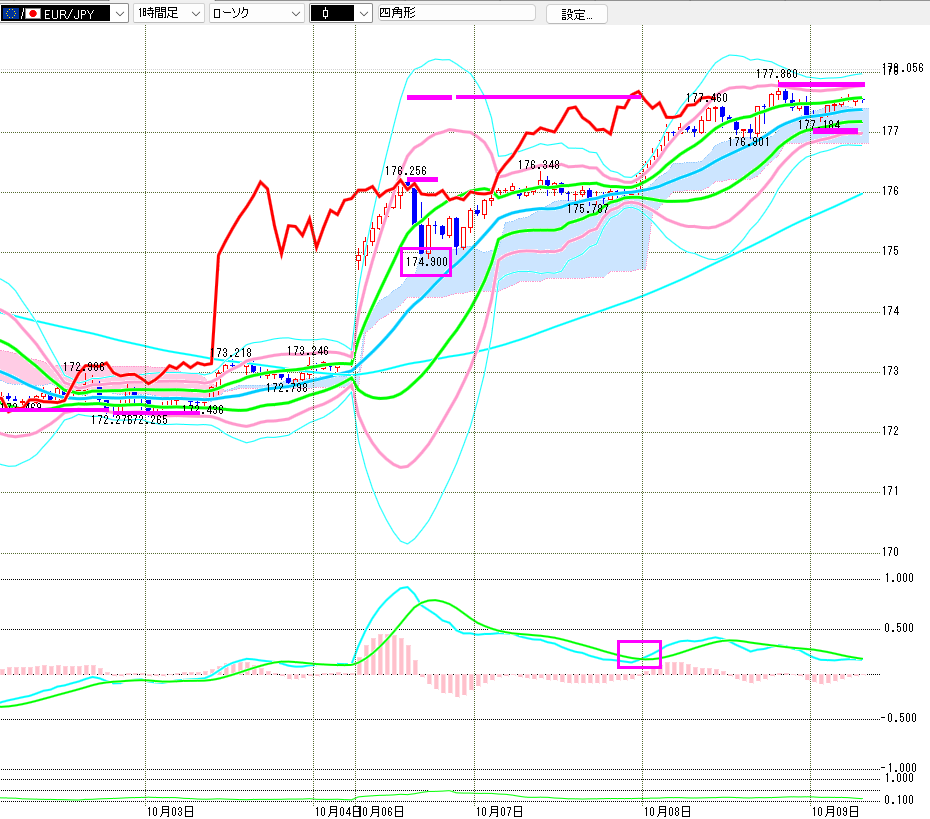Viewport: 930px width, 819px height.
Task: Open the ローソク chart type dropdown
Action: click(x=295, y=14)
